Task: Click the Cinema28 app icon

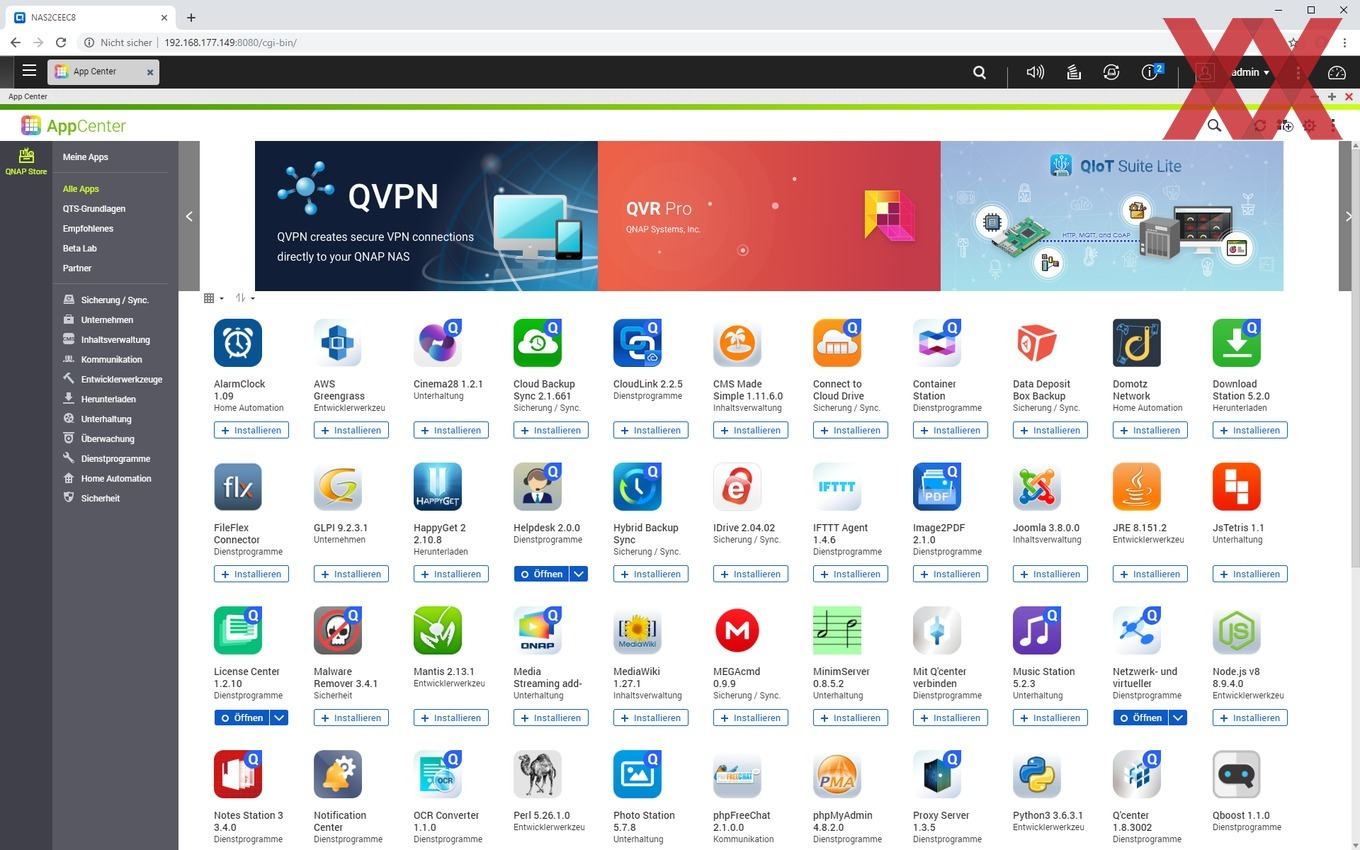Action: 438,343
